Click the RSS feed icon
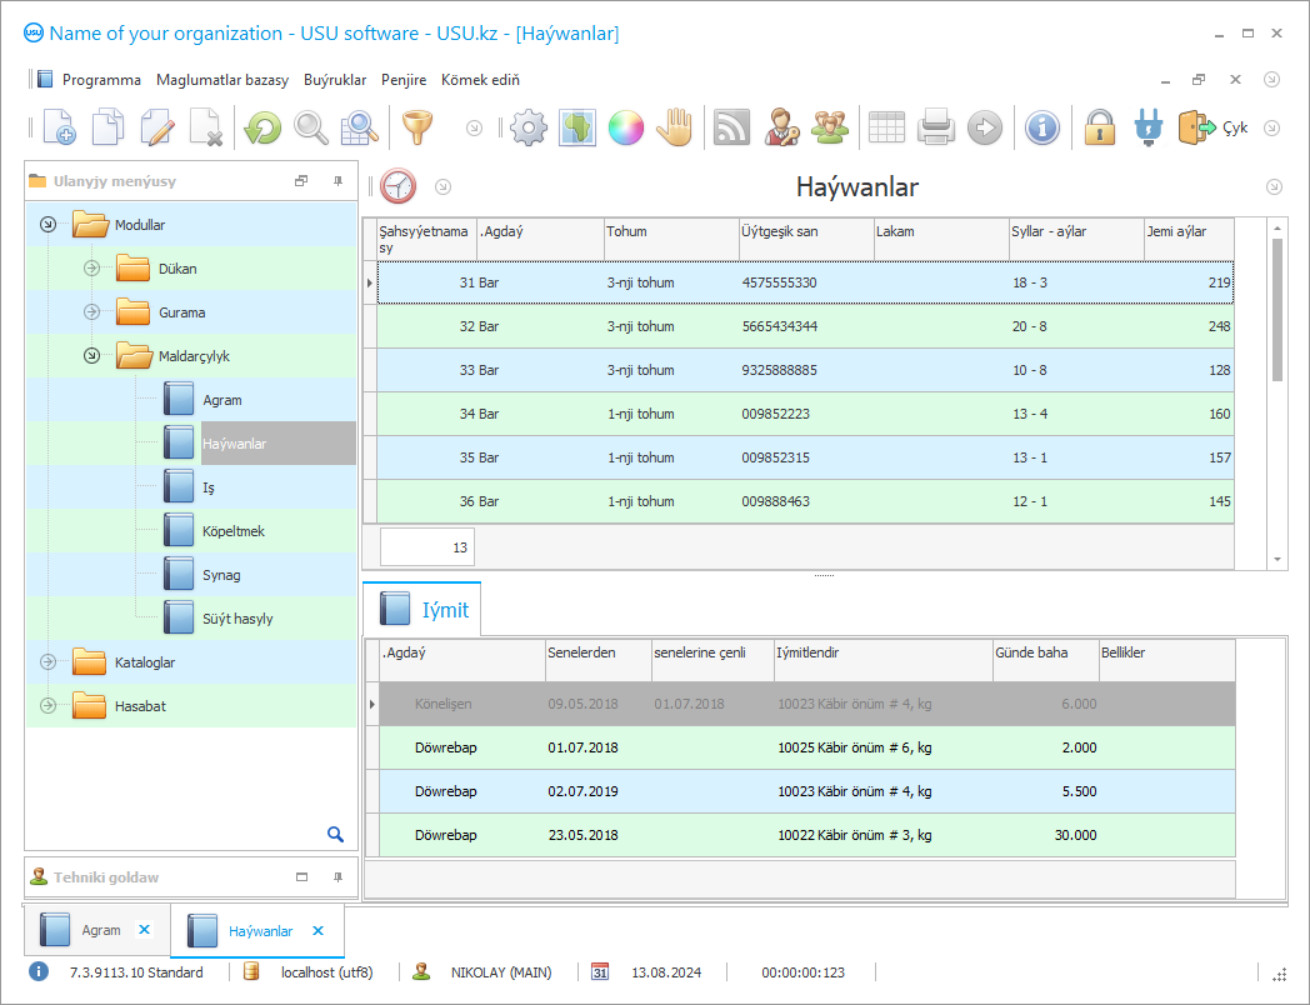 731,128
